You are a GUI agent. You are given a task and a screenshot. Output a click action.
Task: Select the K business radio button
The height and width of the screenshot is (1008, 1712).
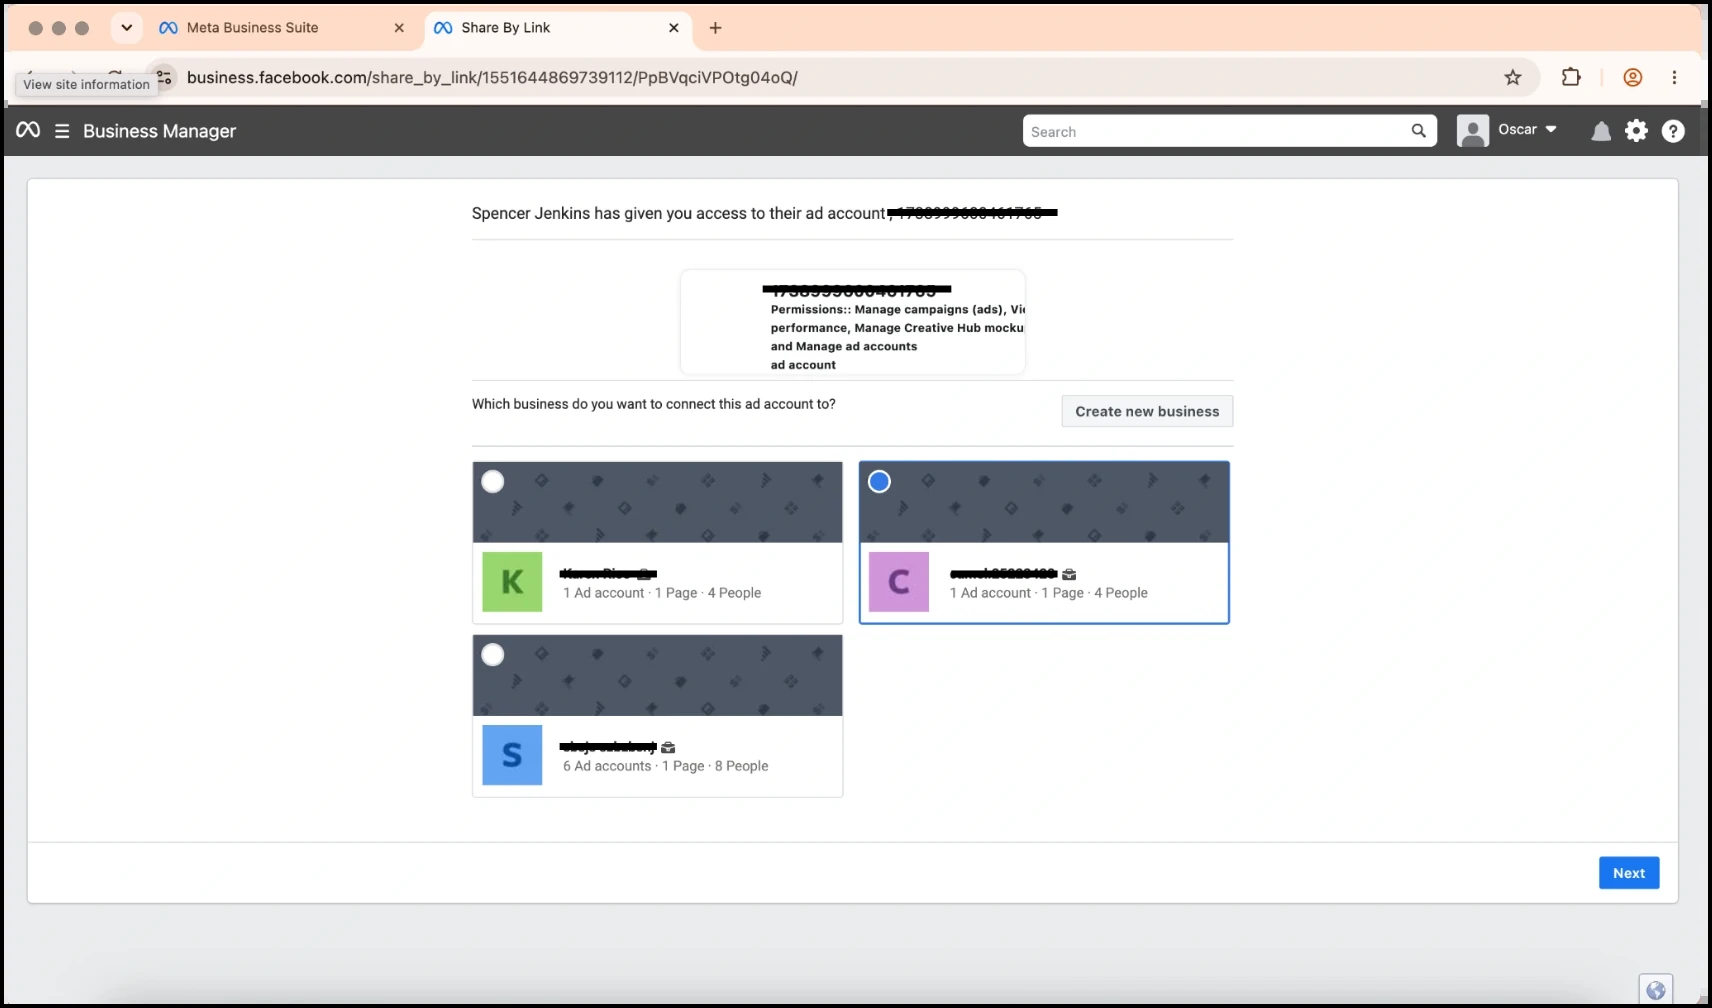tap(493, 482)
